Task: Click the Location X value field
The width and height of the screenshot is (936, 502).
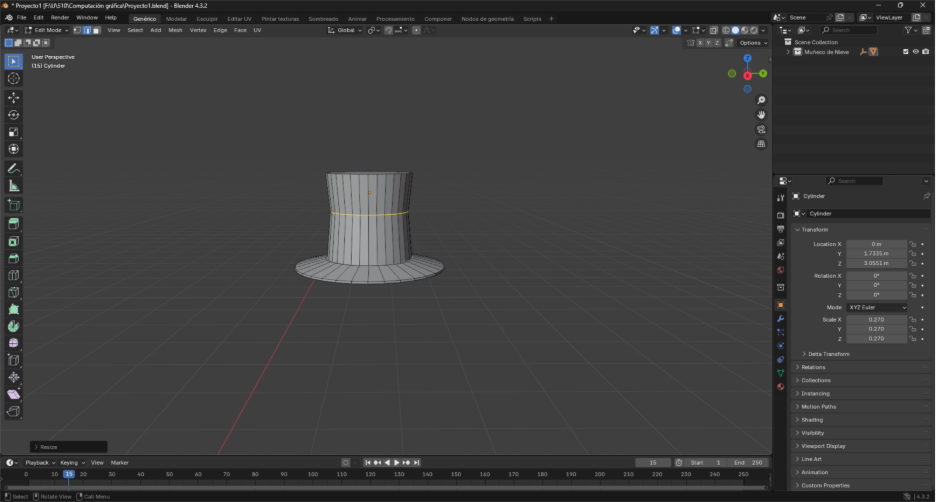Action: pyautogui.click(x=876, y=244)
